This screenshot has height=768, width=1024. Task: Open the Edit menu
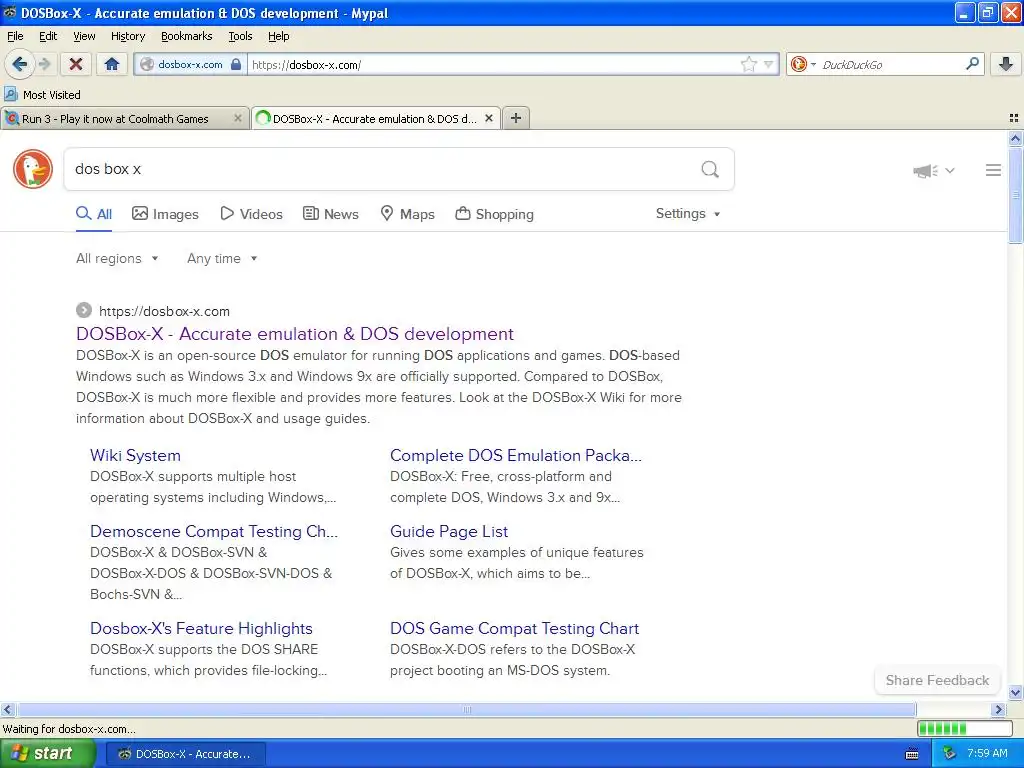coord(48,36)
